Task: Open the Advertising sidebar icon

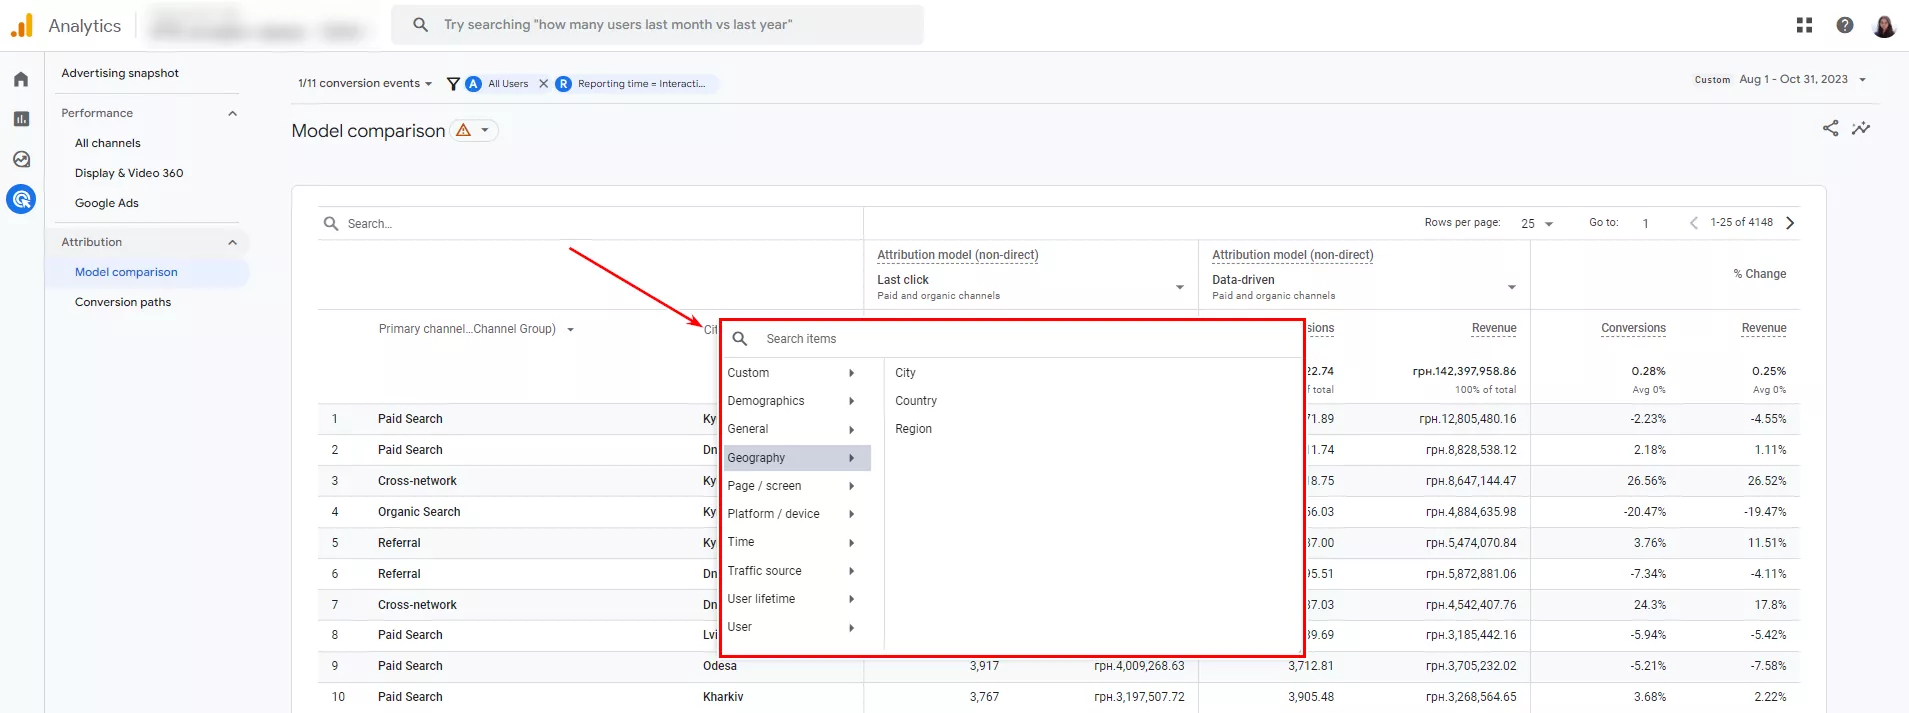Action: coord(21,199)
